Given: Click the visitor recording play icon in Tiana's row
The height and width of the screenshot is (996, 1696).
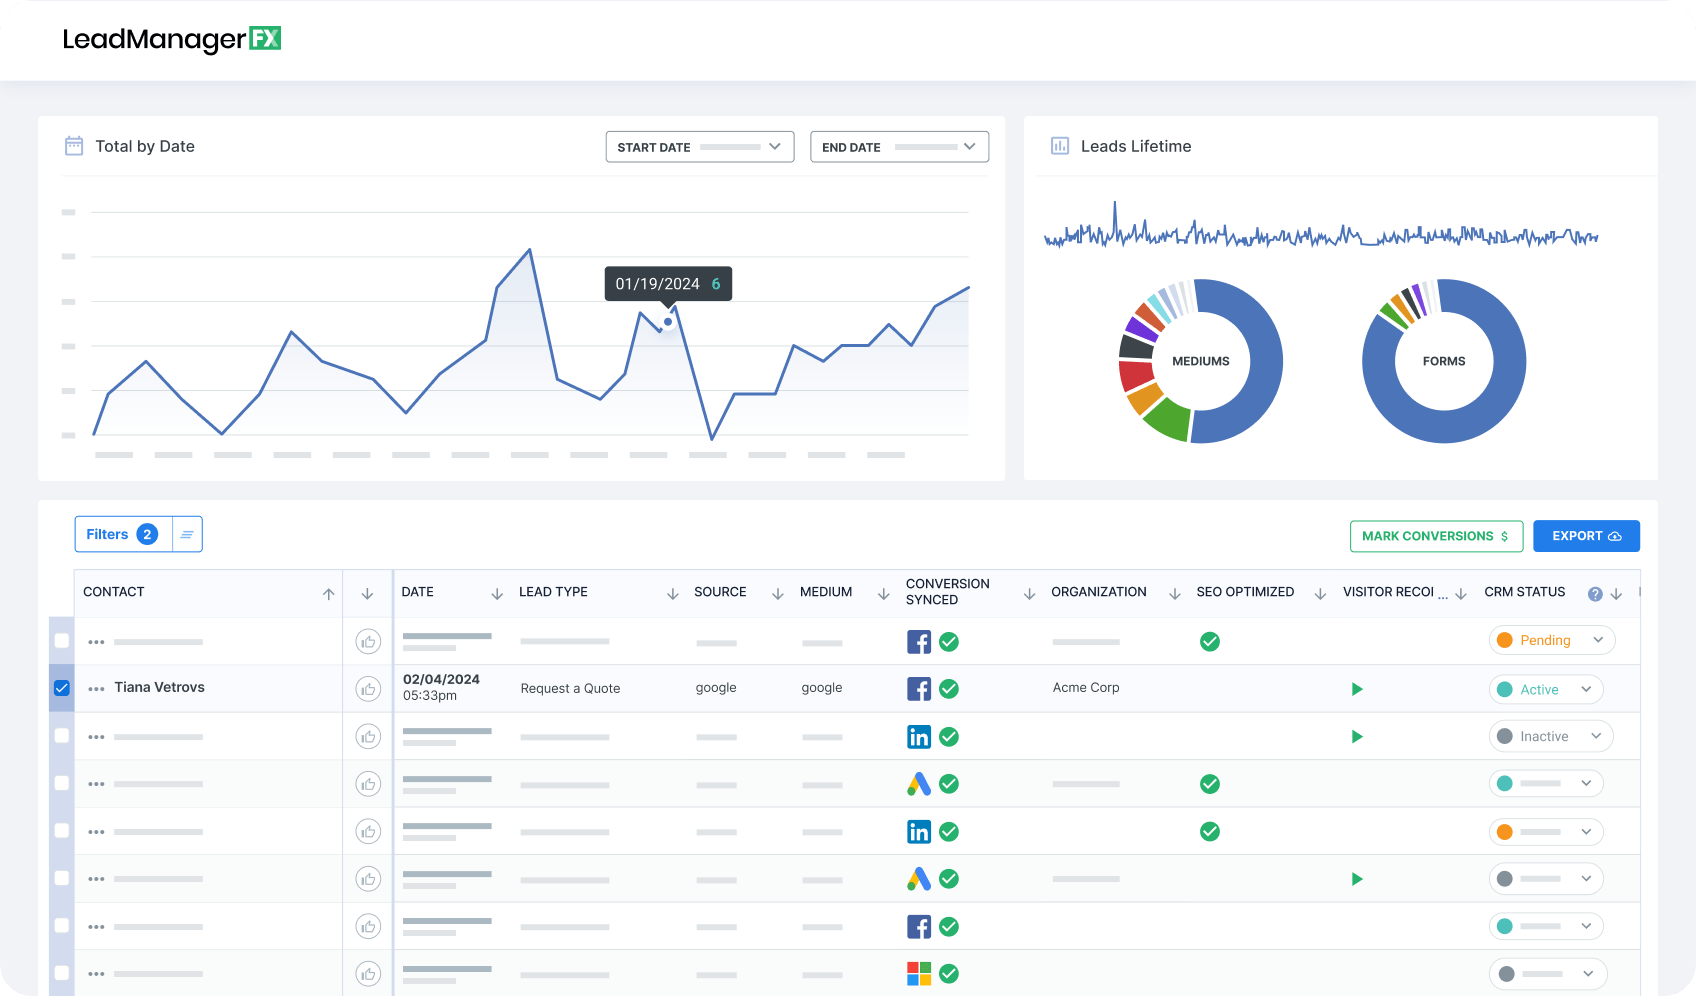Looking at the screenshot, I should click(x=1357, y=688).
